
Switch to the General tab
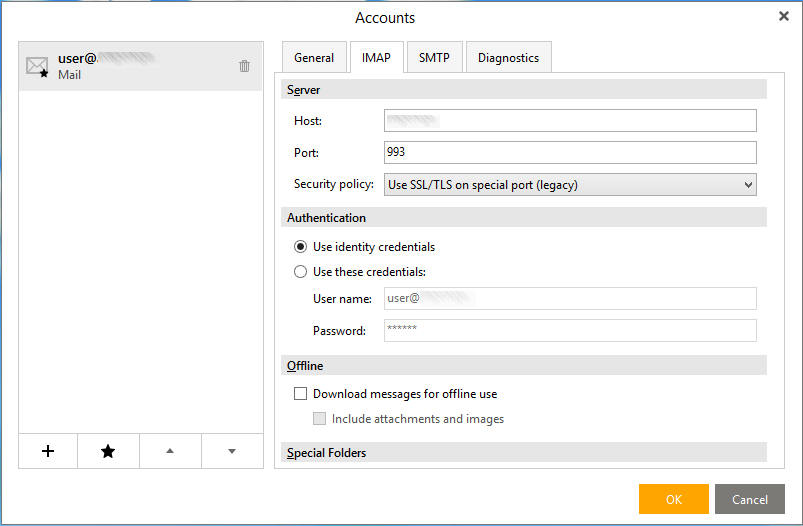click(314, 58)
